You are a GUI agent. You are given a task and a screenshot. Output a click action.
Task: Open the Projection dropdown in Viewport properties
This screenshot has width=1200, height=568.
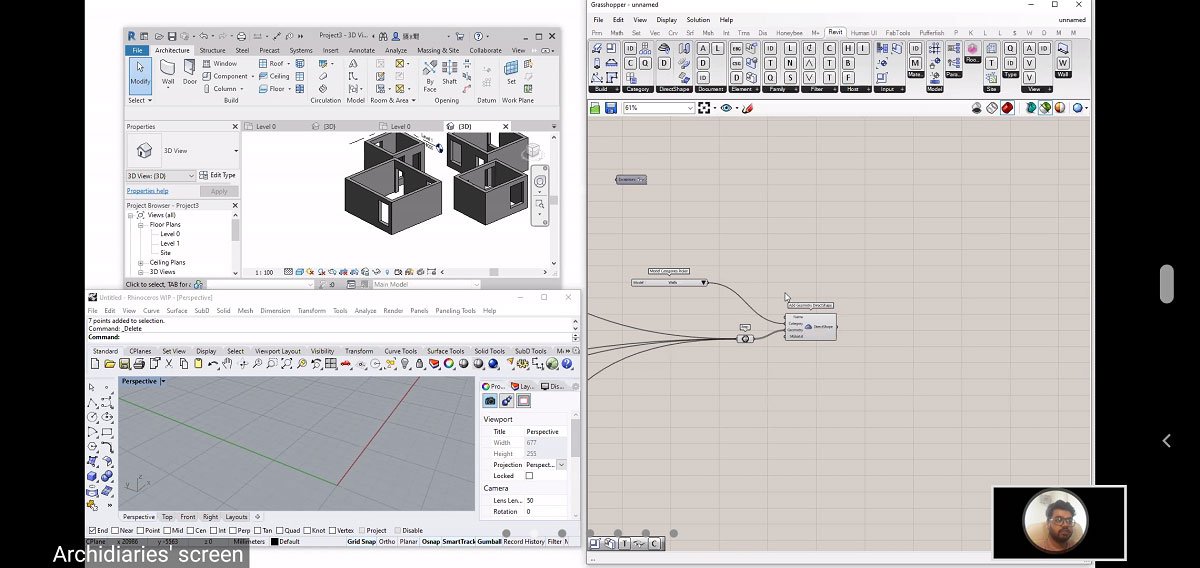[x=561, y=465]
